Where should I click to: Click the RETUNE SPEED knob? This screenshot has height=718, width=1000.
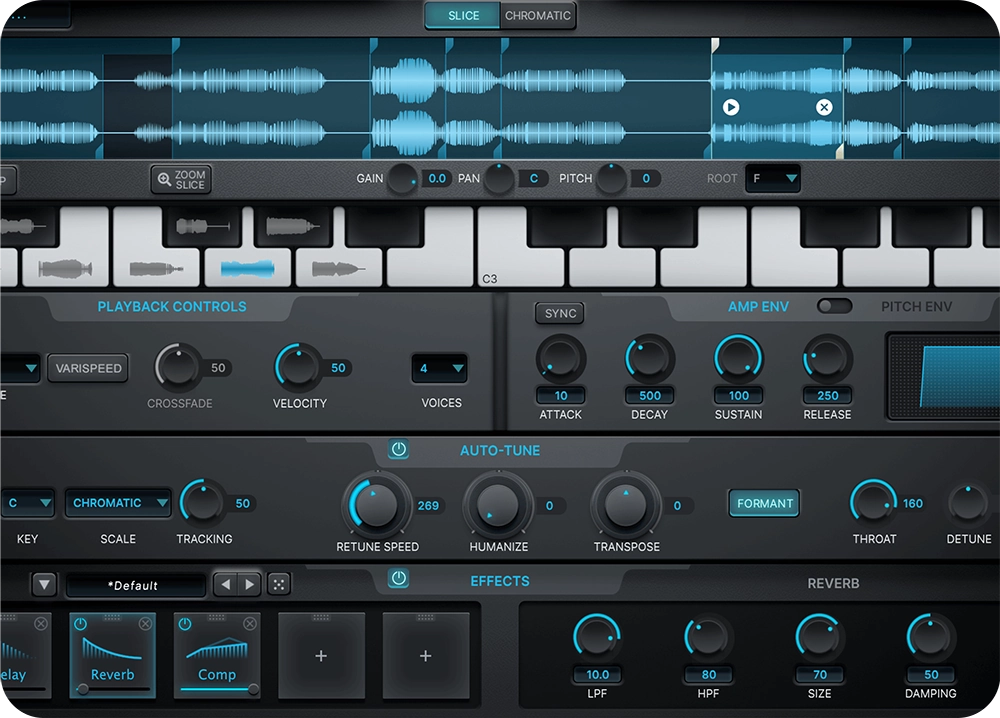(377, 505)
